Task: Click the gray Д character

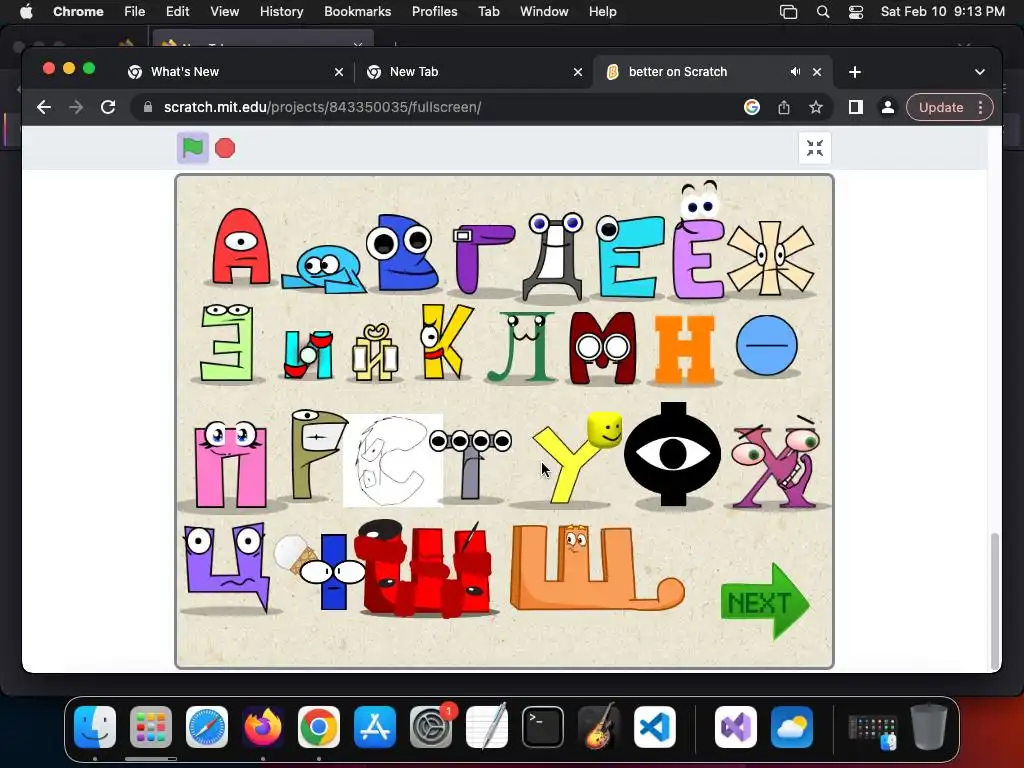Action: (553, 257)
